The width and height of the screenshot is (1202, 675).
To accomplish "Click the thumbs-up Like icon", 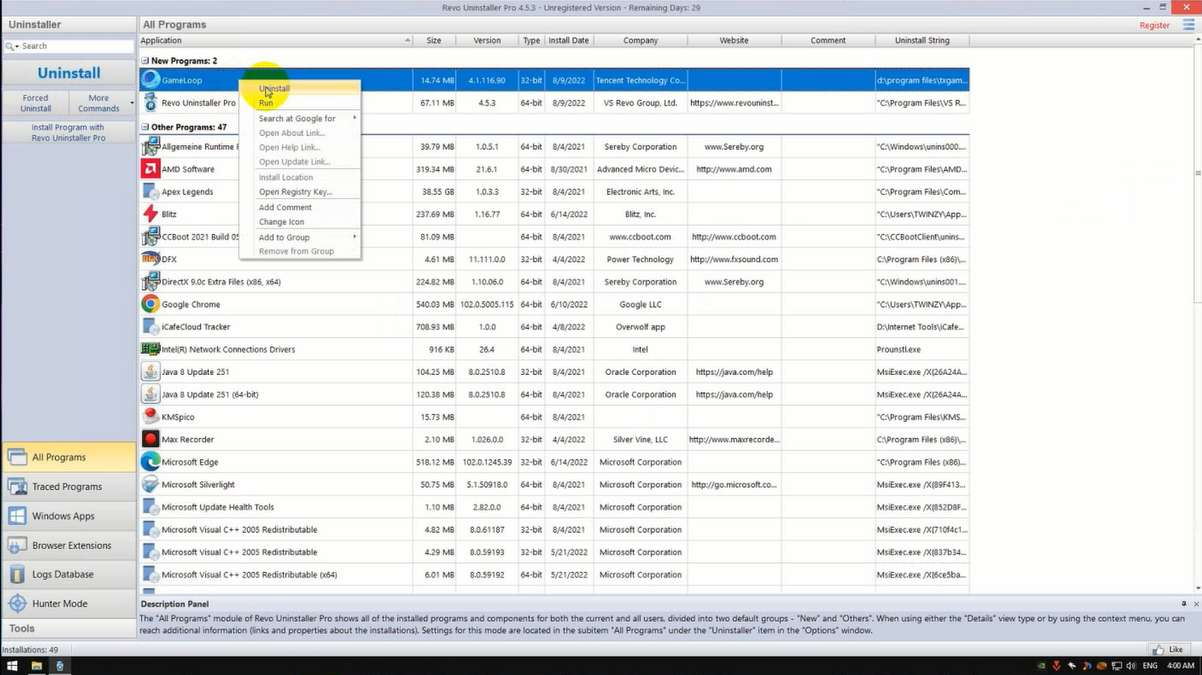I will click(x=1158, y=650).
